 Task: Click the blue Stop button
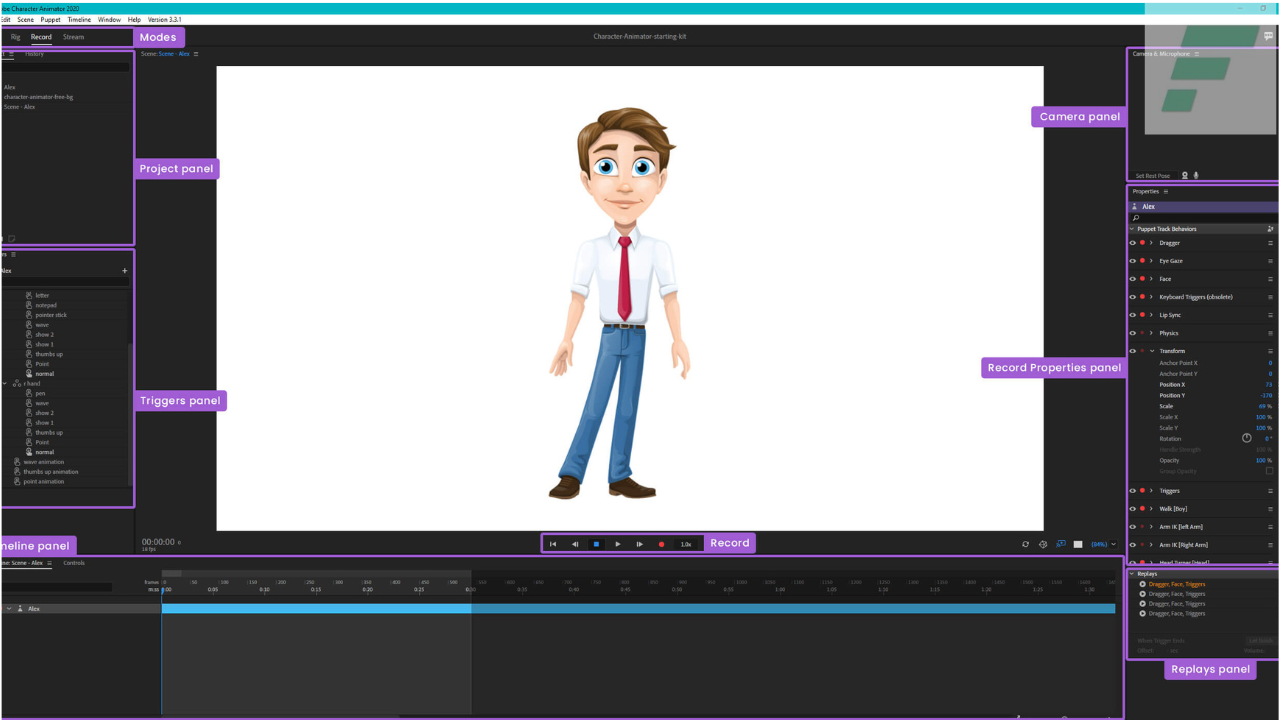(x=596, y=544)
